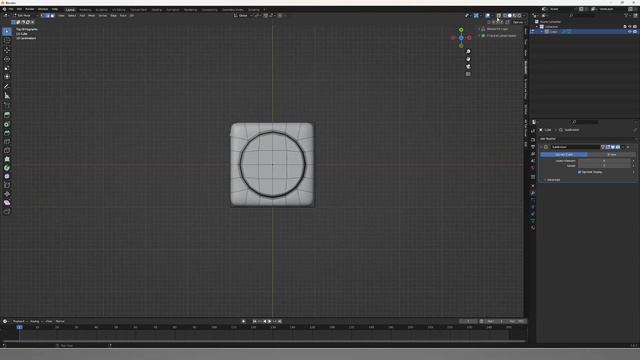Screen dimensions: 640x360
Task: Switch to face select mode
Action: click(52, 16)
